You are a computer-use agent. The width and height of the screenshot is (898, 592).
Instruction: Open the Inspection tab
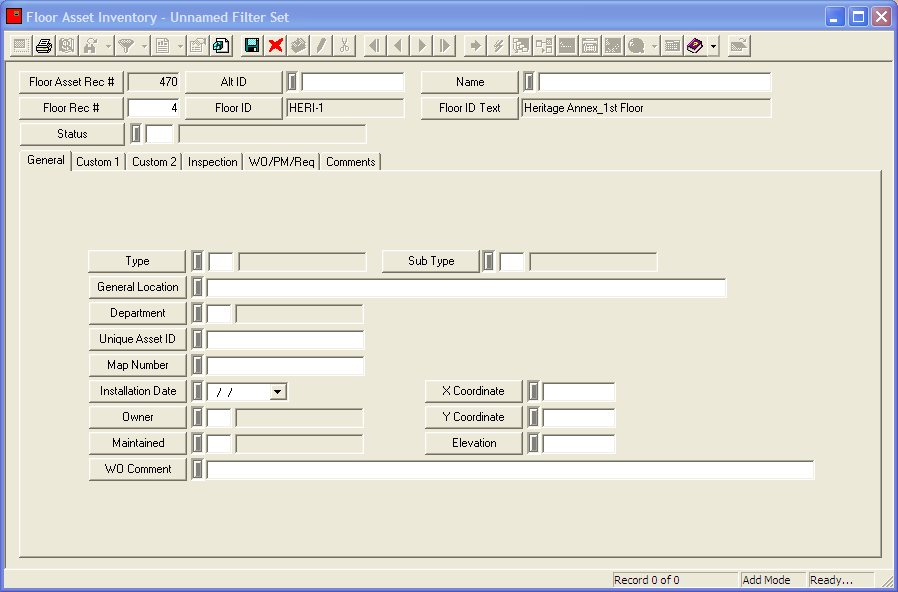(212, 162)
